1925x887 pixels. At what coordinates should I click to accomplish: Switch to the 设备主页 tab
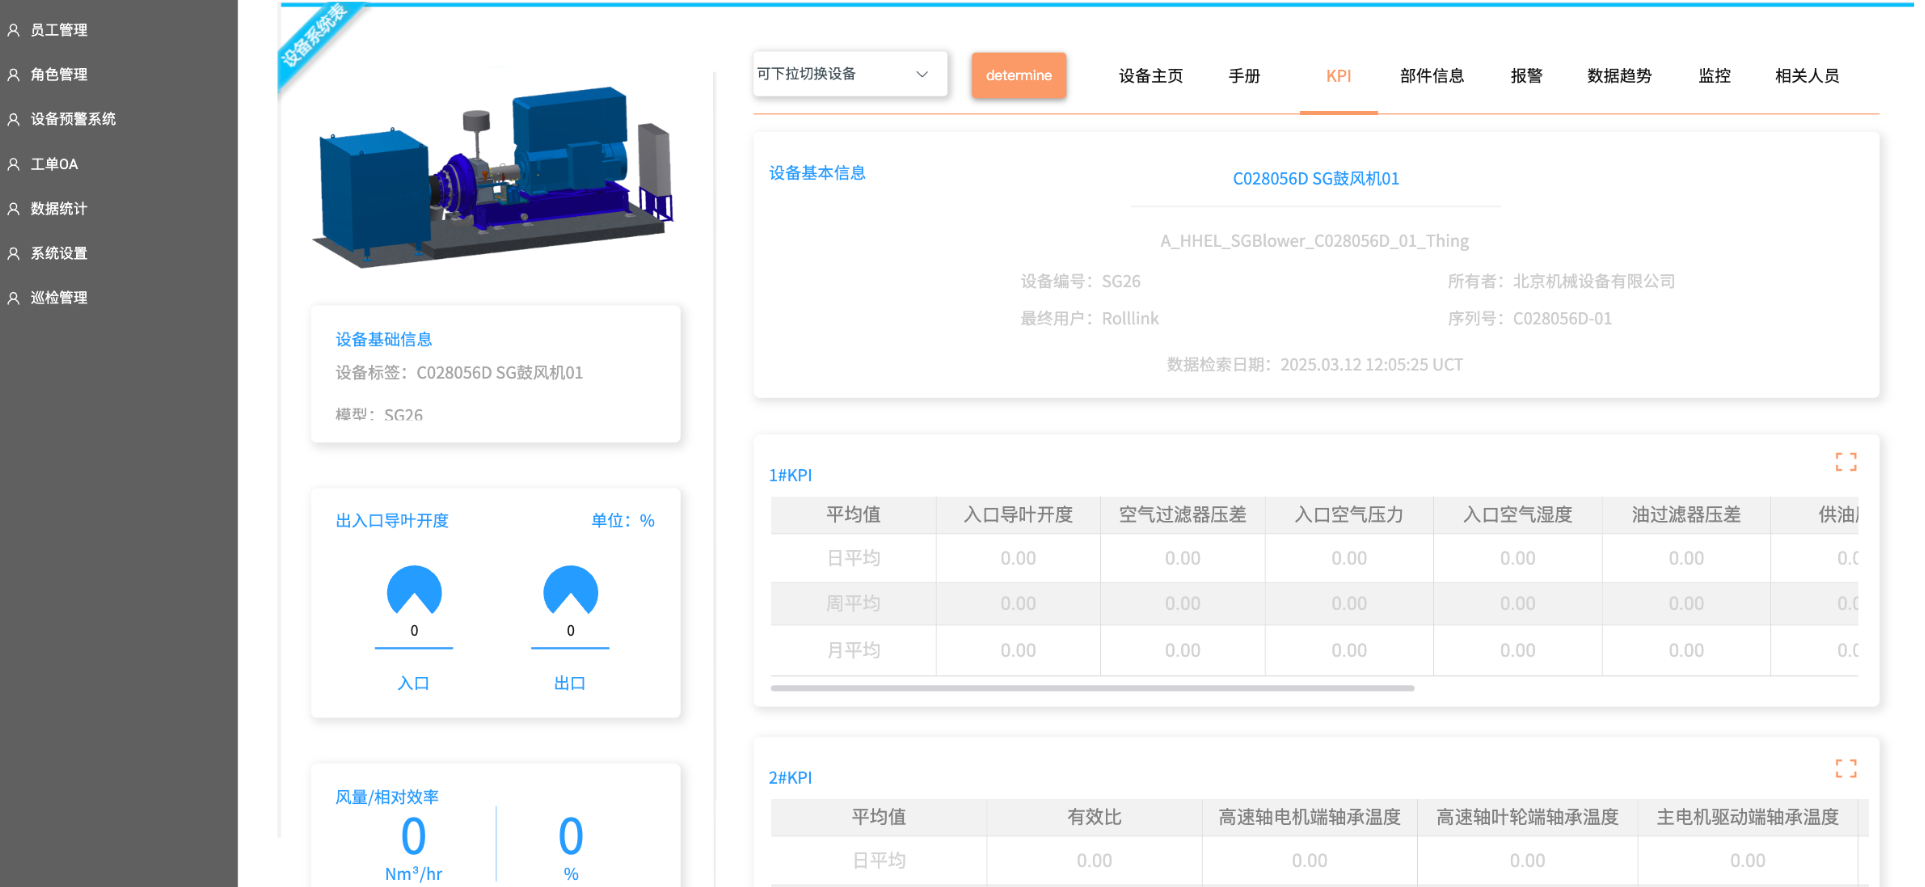coord(1150,76)
